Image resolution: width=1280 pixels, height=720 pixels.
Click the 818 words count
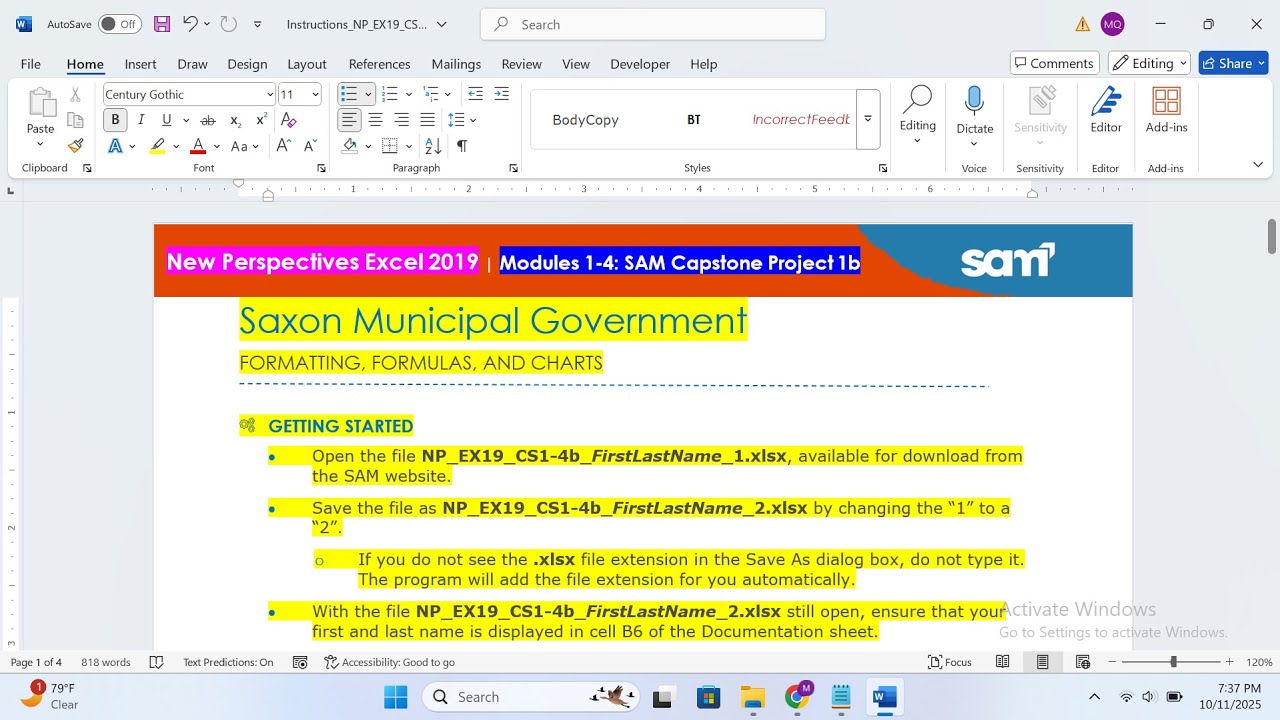click(x=106, y=662)
